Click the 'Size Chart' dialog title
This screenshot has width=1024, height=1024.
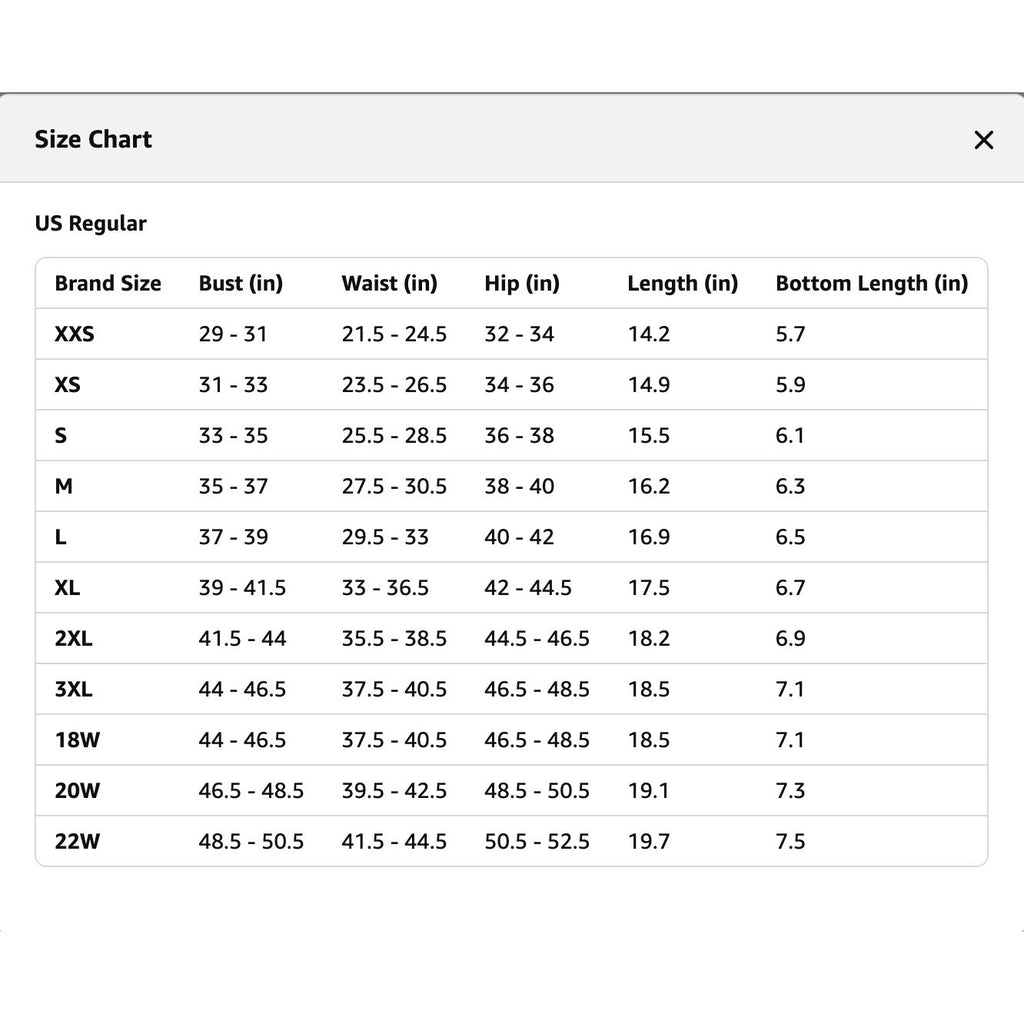pyautogui.click(x=93, y=139)
